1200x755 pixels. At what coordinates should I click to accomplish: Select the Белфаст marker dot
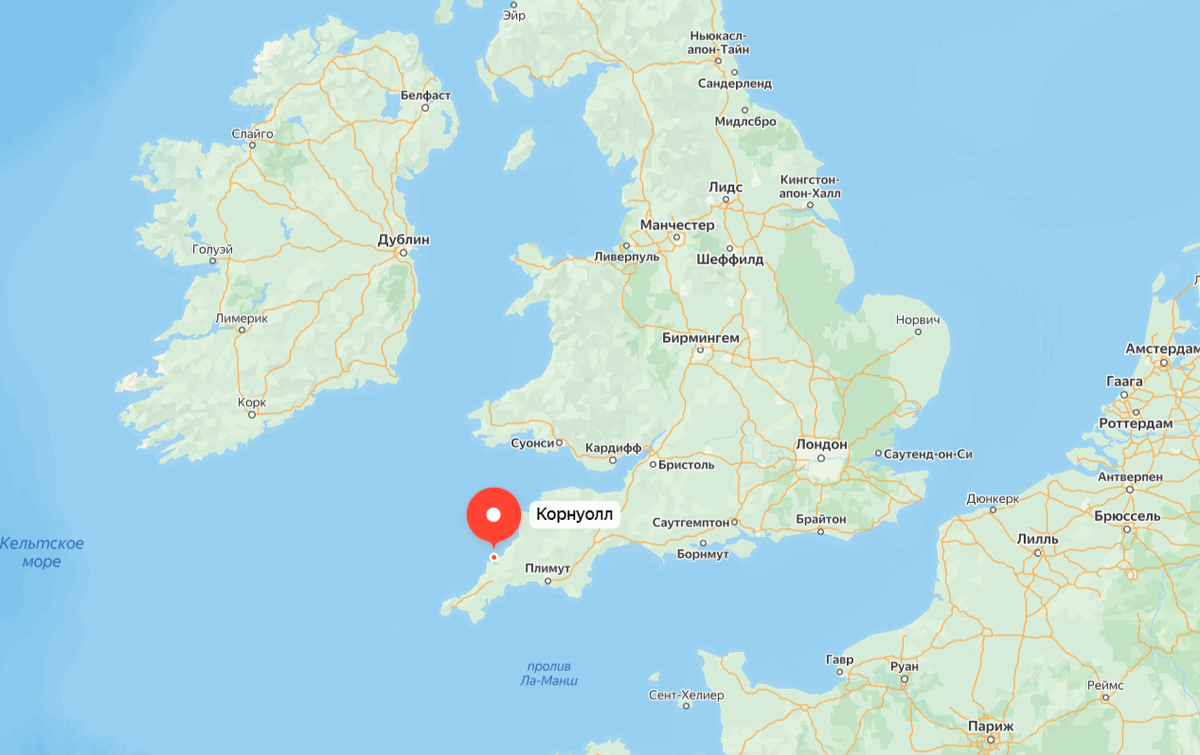click(x=426, y=109)
